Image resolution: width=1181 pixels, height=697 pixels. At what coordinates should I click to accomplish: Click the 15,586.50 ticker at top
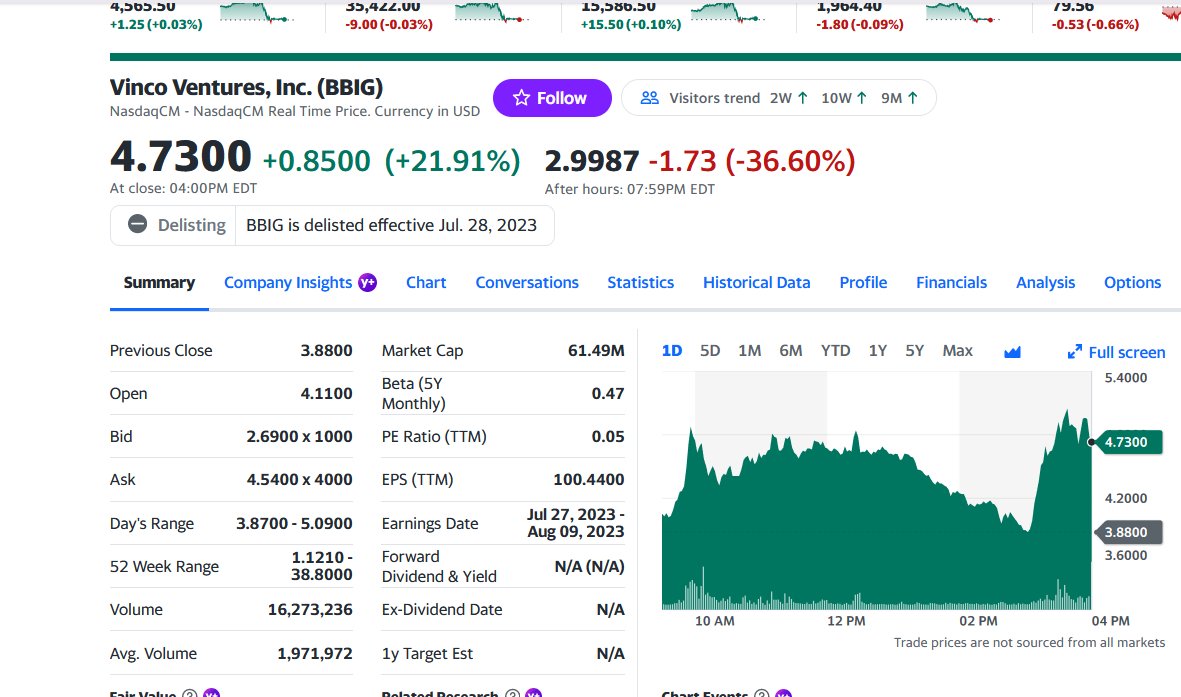coord(618,7)
